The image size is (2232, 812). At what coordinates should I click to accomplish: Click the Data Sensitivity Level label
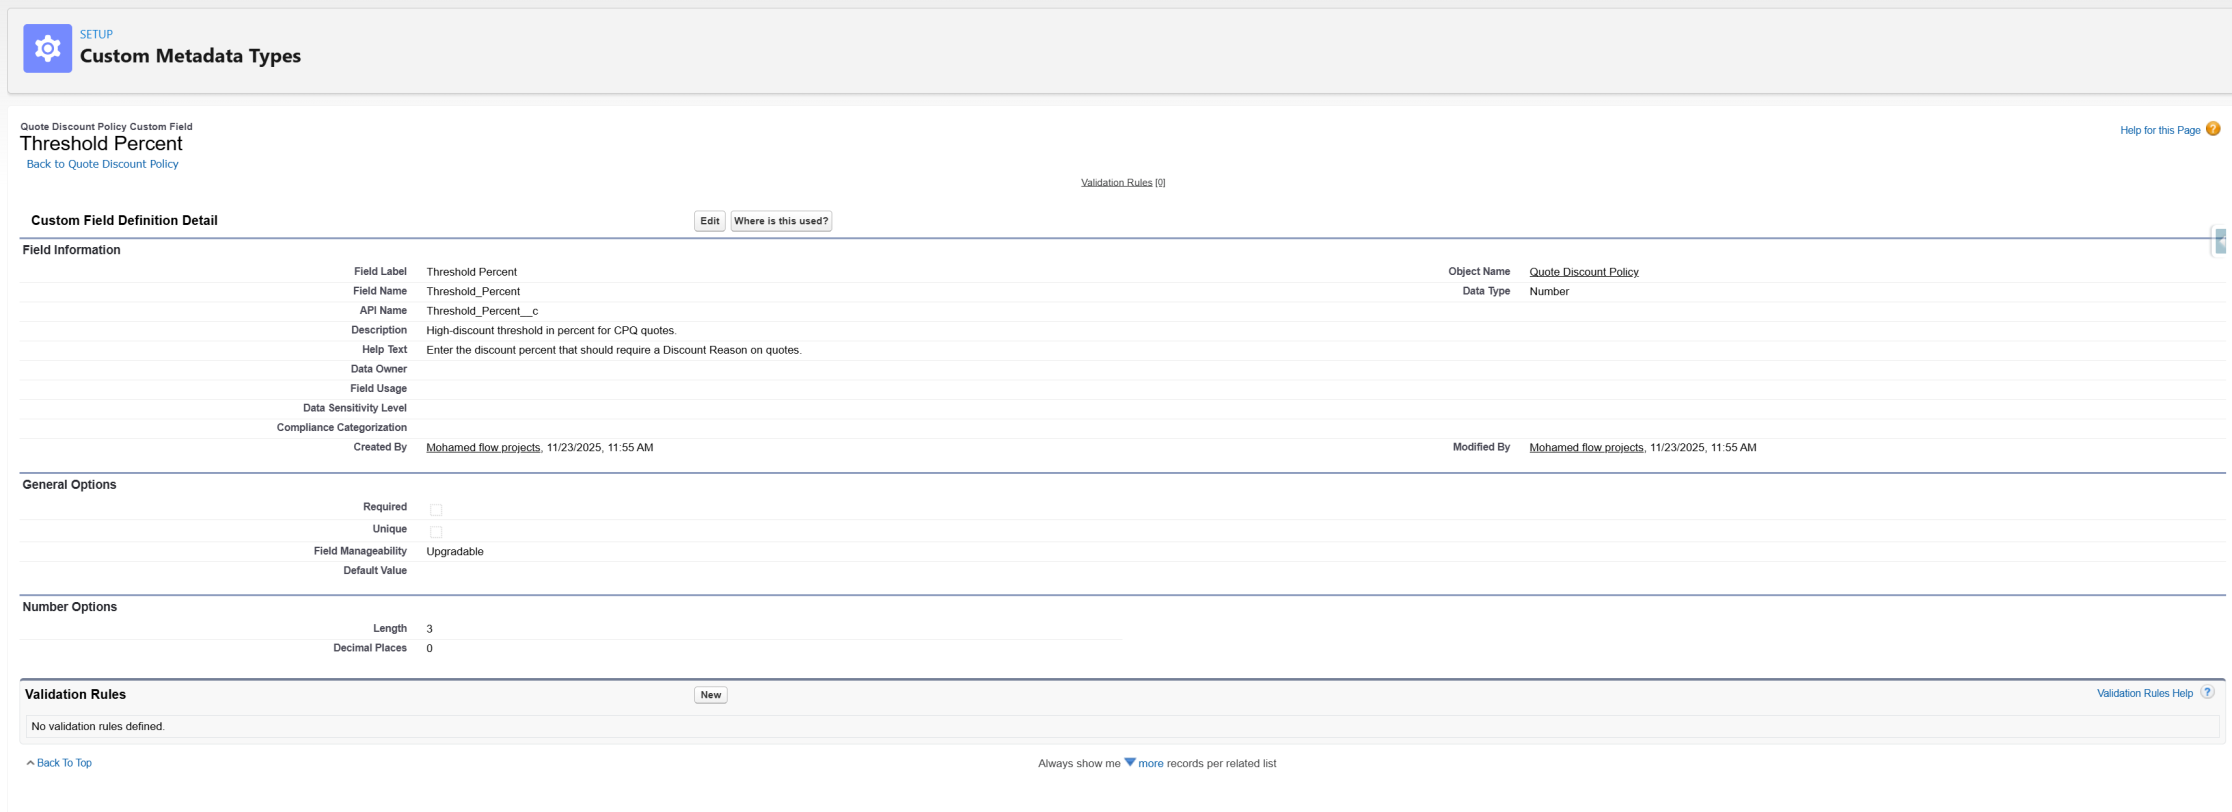click(355, 408)
